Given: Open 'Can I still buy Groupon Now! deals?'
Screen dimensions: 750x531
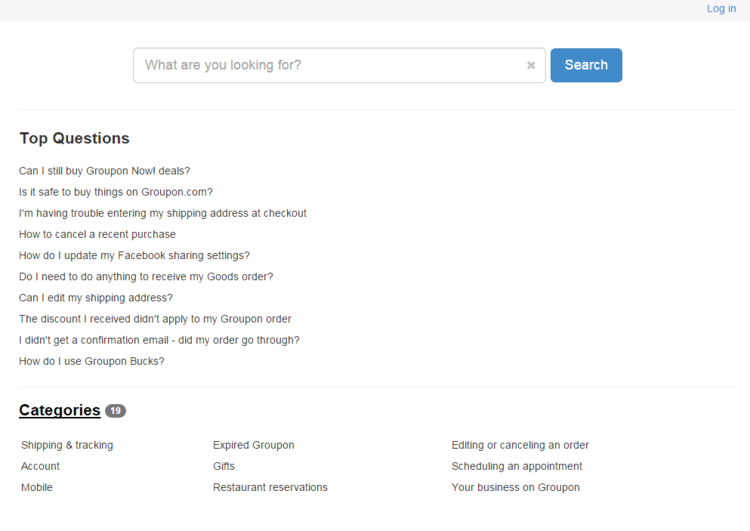Looking at the screenshot, I should (x=104, y=171).
